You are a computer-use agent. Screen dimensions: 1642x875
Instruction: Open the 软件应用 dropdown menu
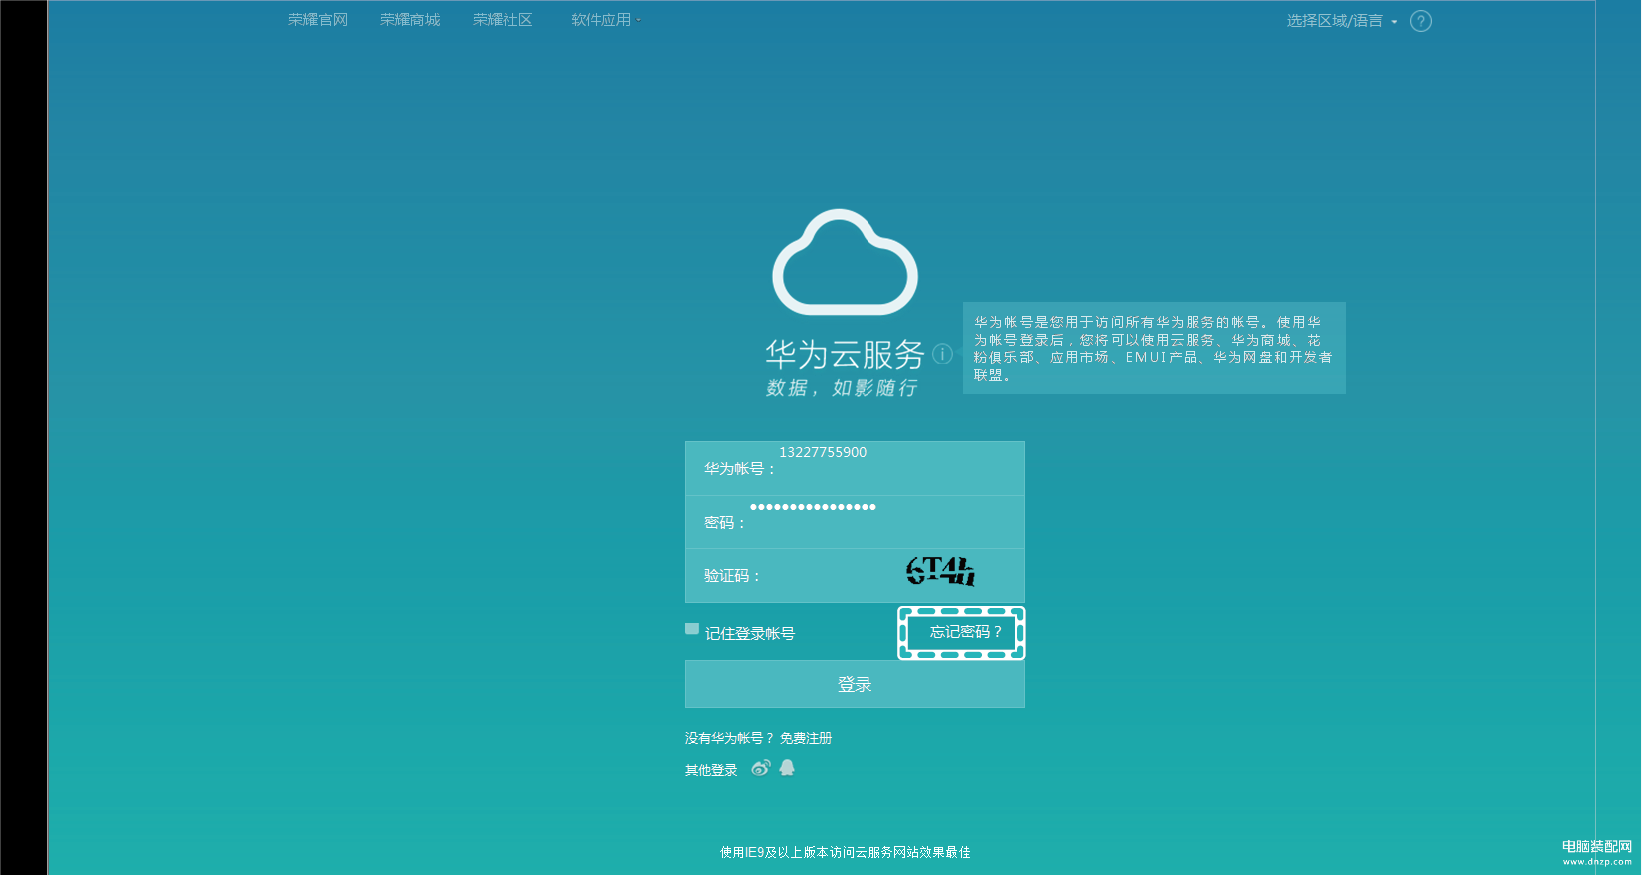pos(606,20)
